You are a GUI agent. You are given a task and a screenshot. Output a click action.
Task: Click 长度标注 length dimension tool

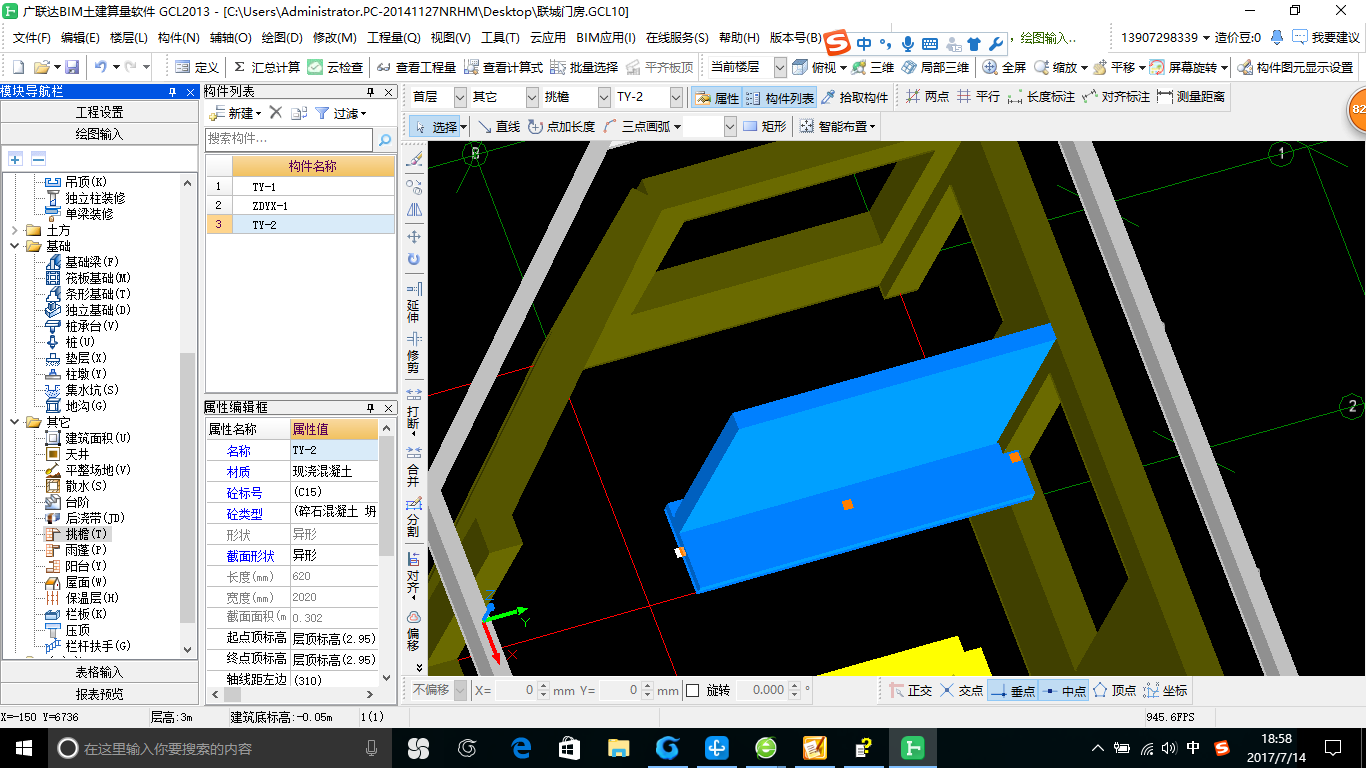pos(1042,98)
